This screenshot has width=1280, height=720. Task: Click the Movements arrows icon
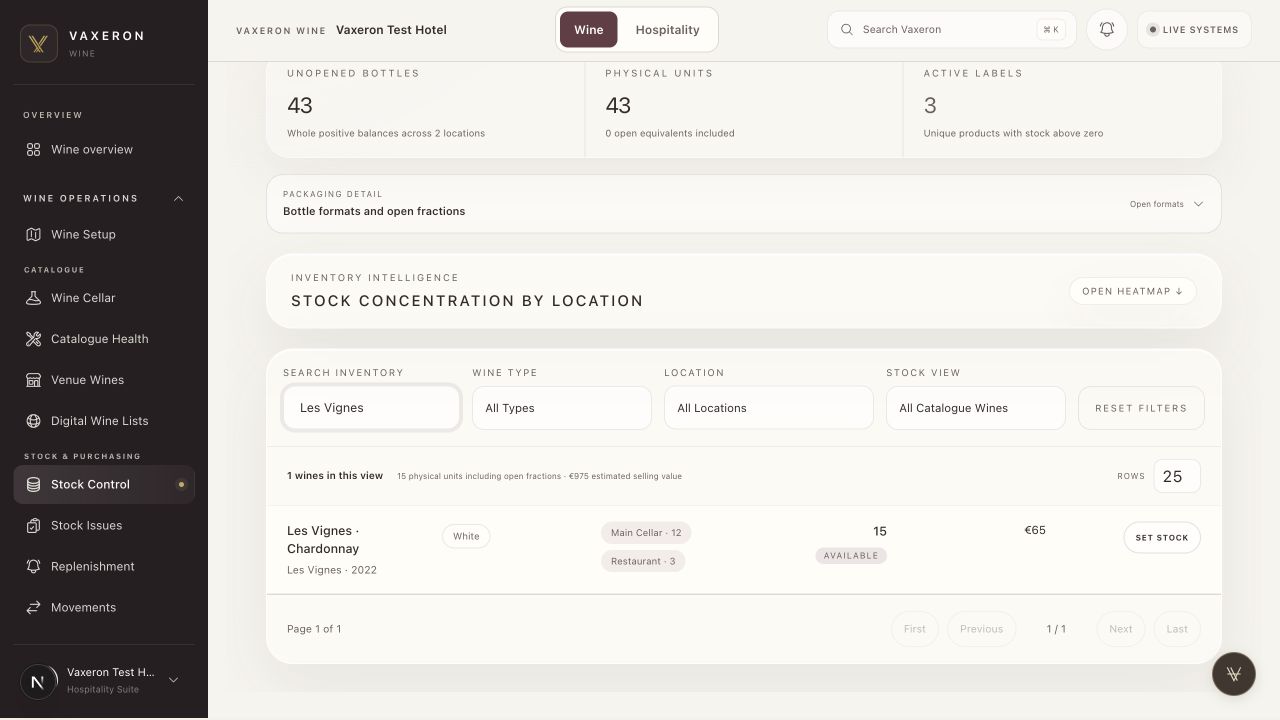pos(33,607)
